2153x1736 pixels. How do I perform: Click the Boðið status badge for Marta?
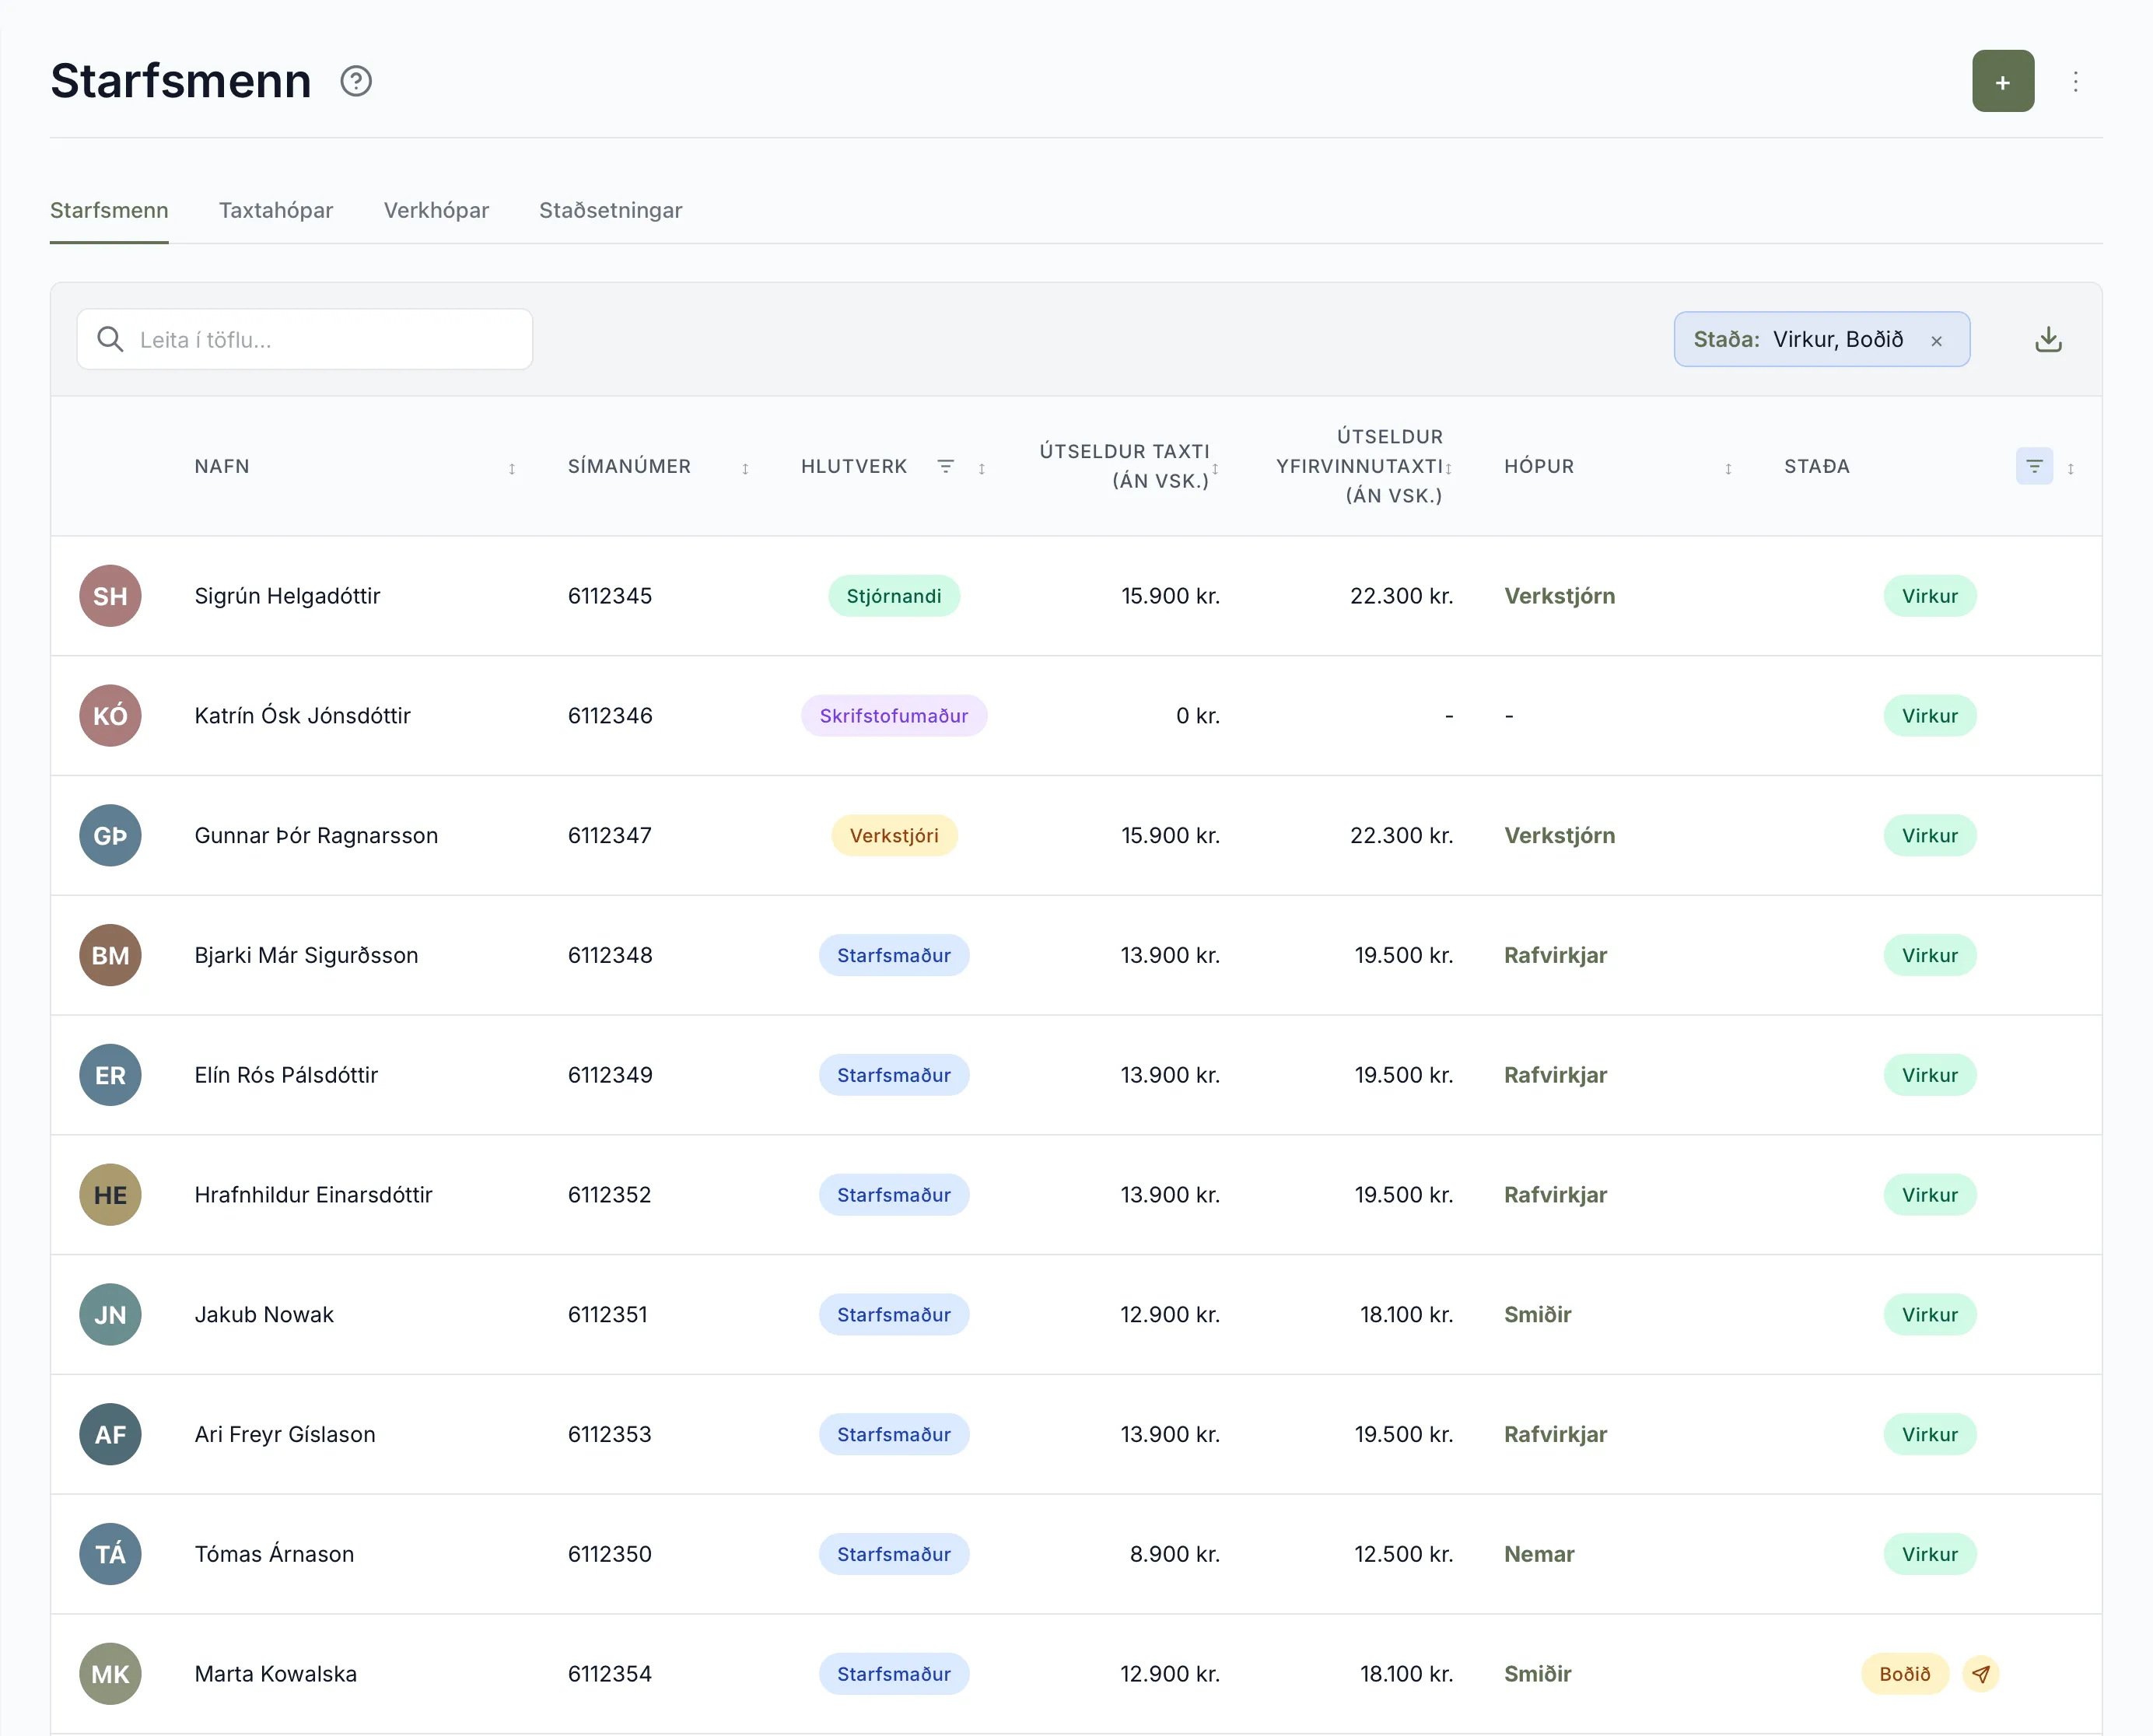coord(1904,1674)
